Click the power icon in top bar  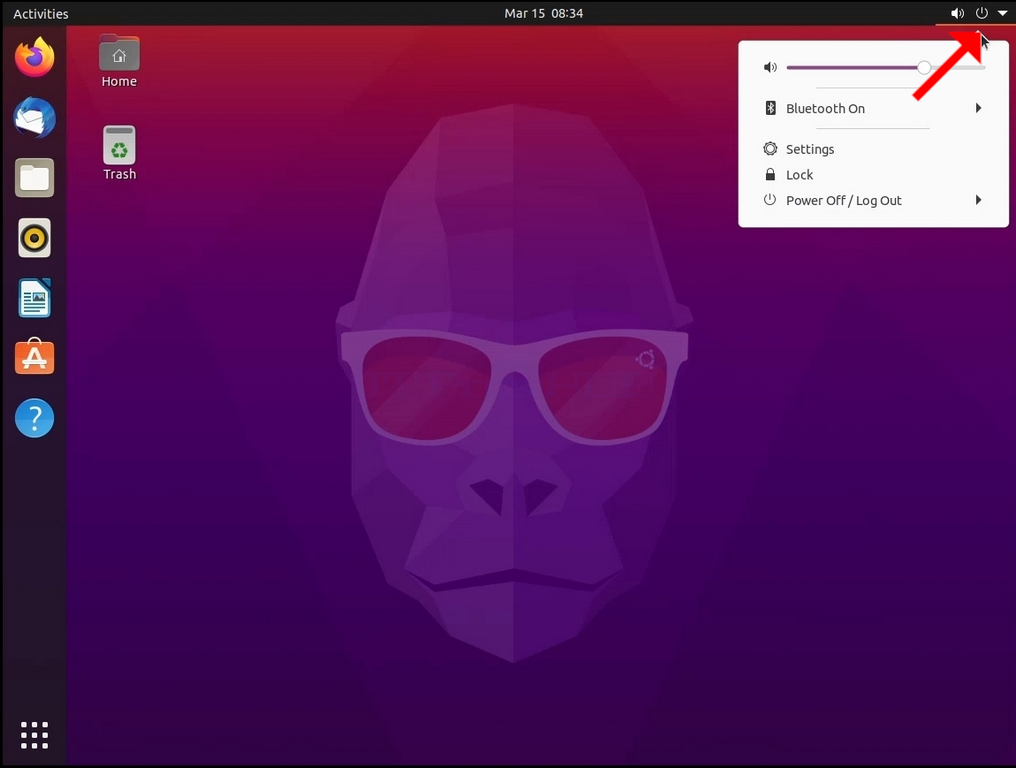point(982,13)
